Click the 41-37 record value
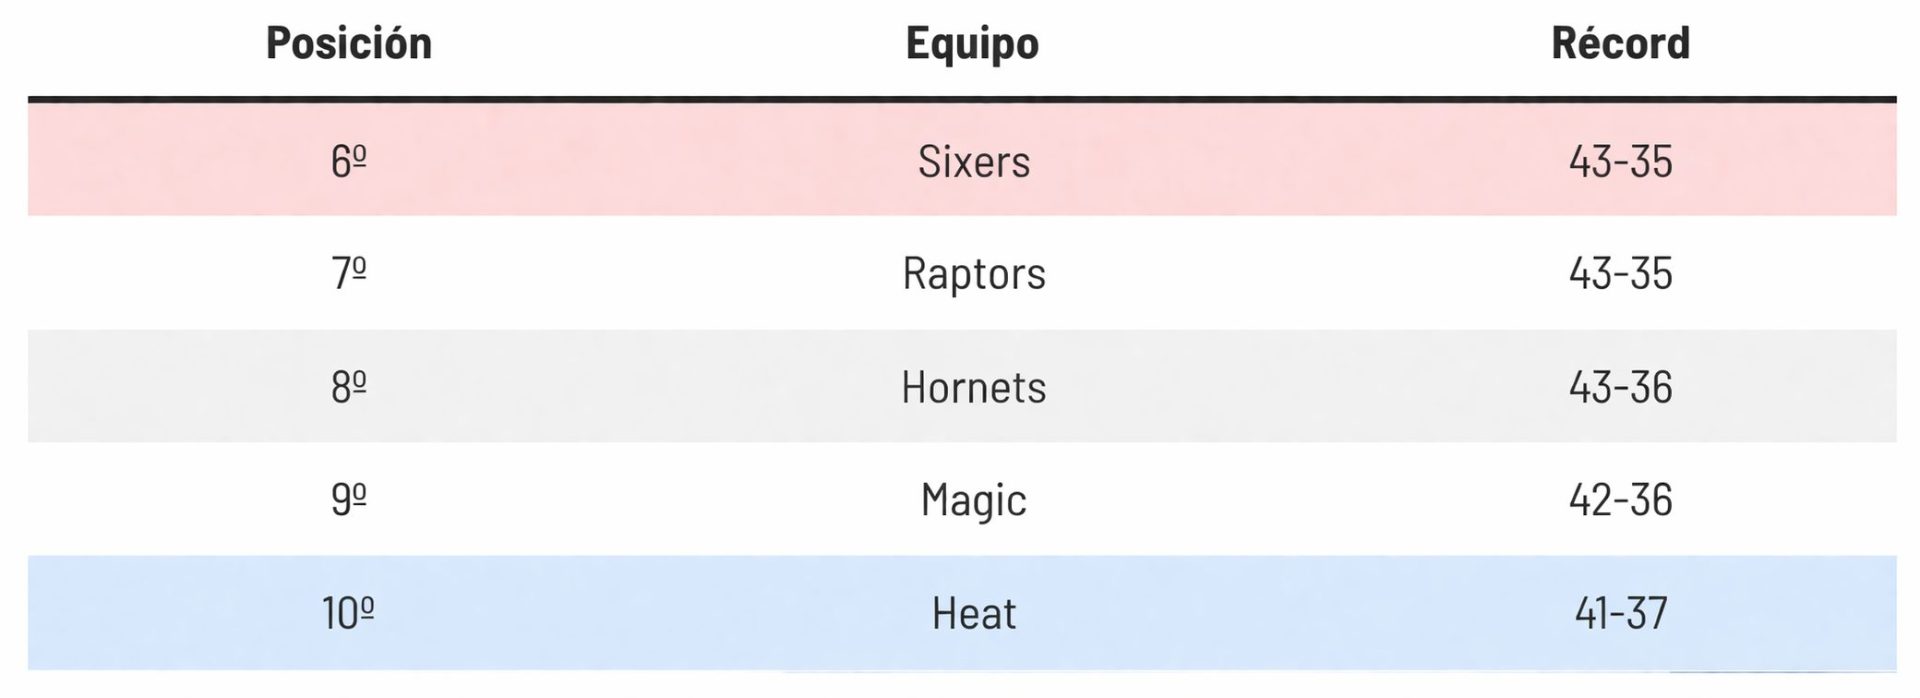Image resolution: width=1920 pixels, height=698 pixels. (1620, 613)
